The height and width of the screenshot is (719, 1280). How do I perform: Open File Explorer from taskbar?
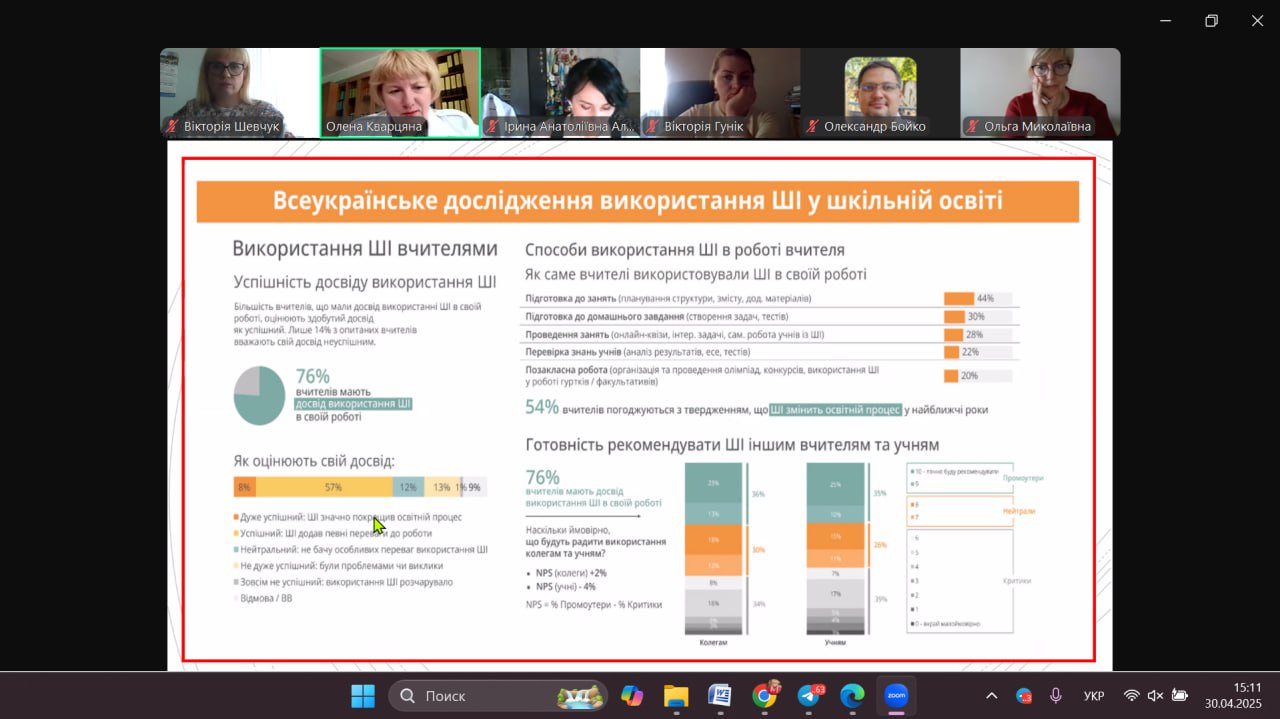(676, 695)
